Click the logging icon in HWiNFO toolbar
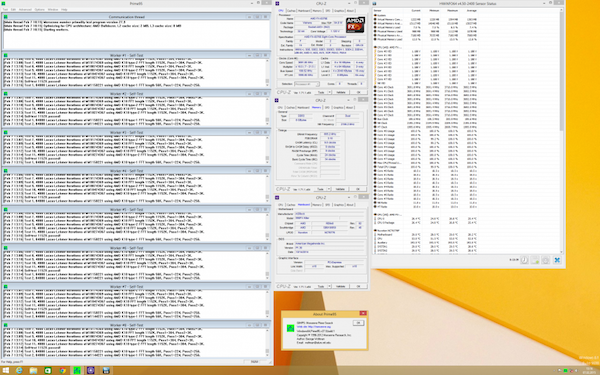 pos(535,260)
